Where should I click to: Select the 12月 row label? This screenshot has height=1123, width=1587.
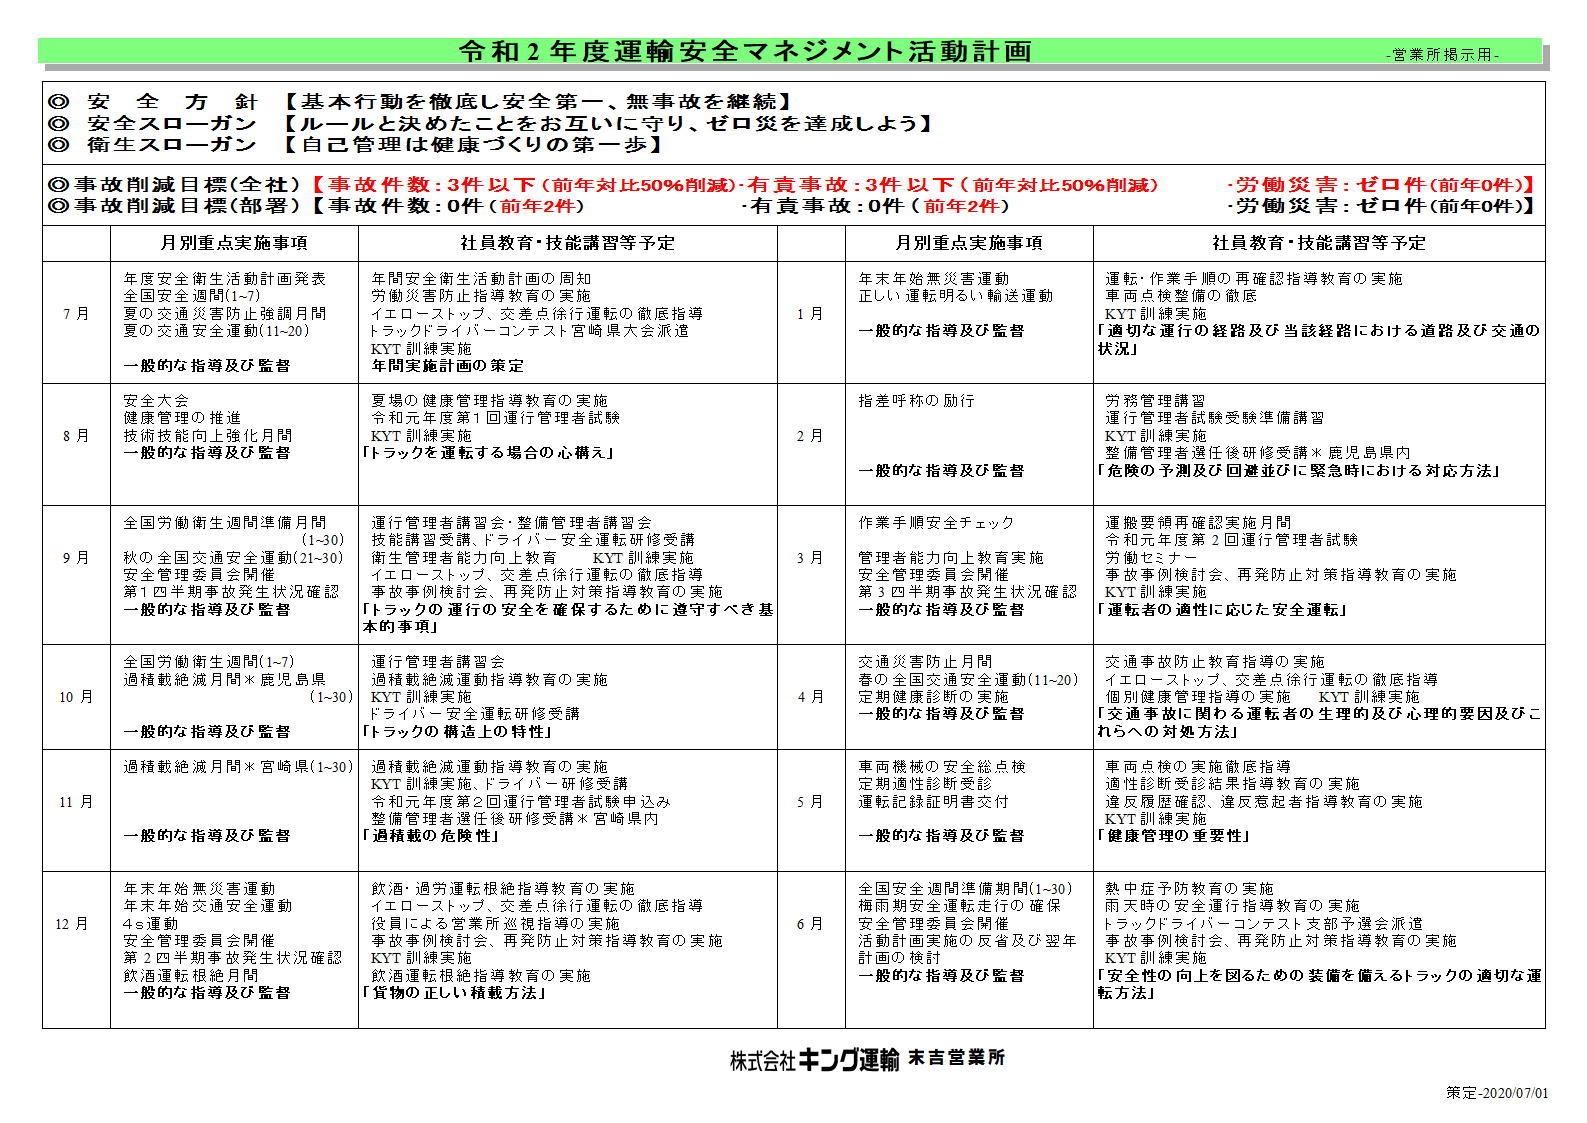(72, 923)
